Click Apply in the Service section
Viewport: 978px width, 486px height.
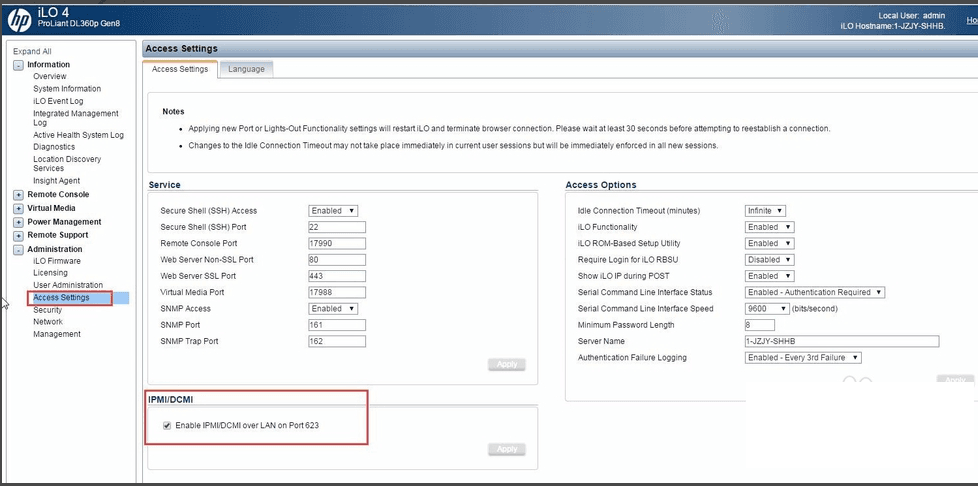click(x=506, y=364)
